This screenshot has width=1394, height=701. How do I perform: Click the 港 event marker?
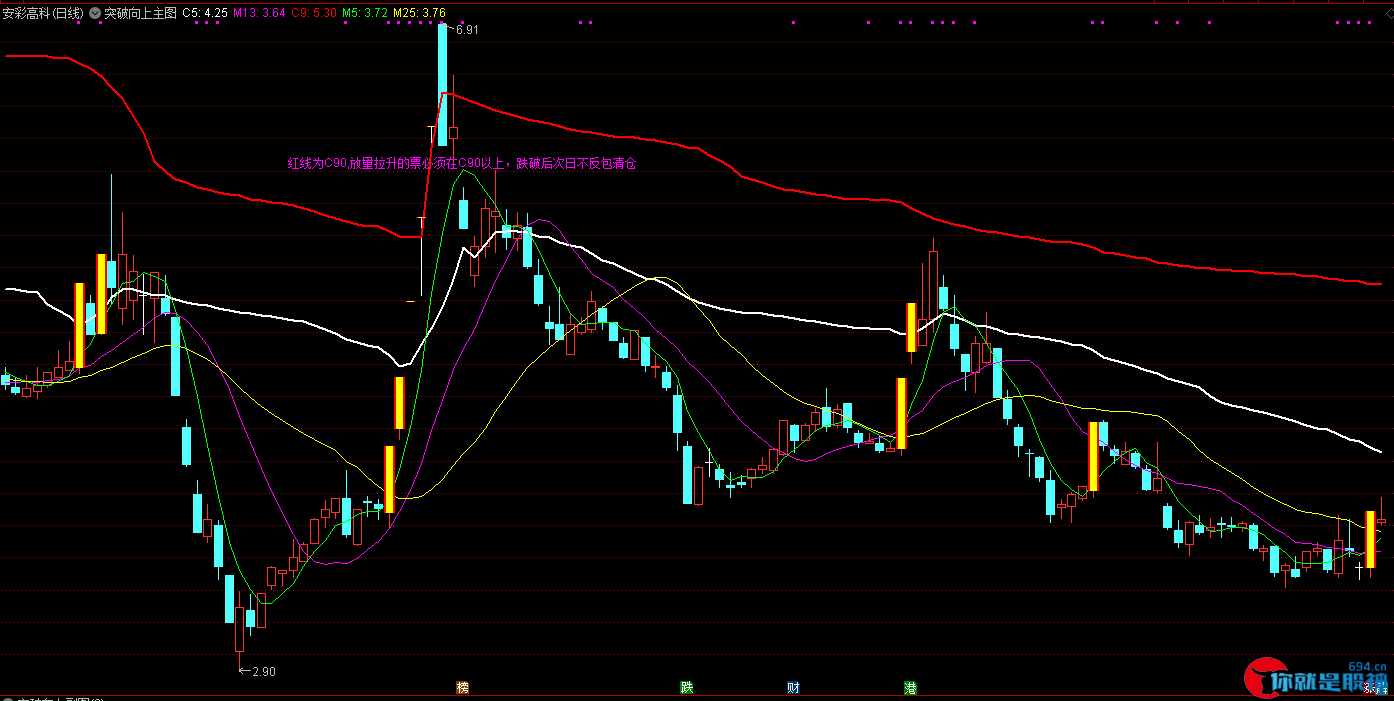(x=910, y=688)
